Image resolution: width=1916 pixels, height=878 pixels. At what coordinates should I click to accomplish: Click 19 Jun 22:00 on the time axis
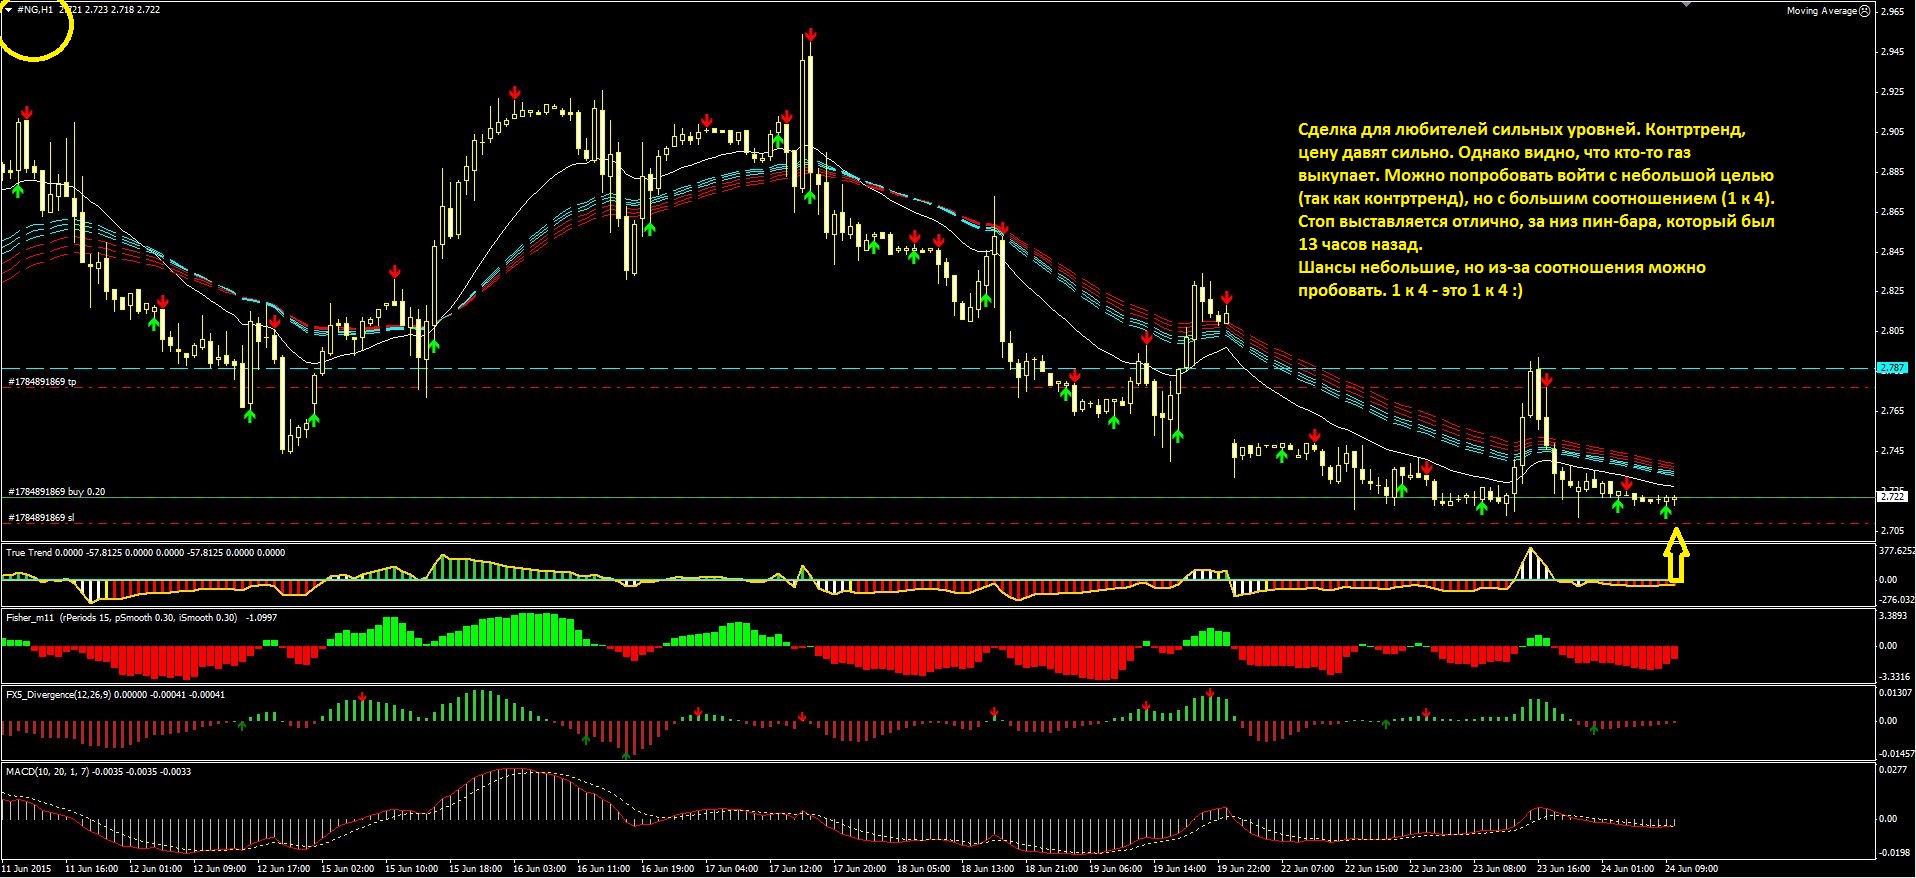click(1243, 868)
